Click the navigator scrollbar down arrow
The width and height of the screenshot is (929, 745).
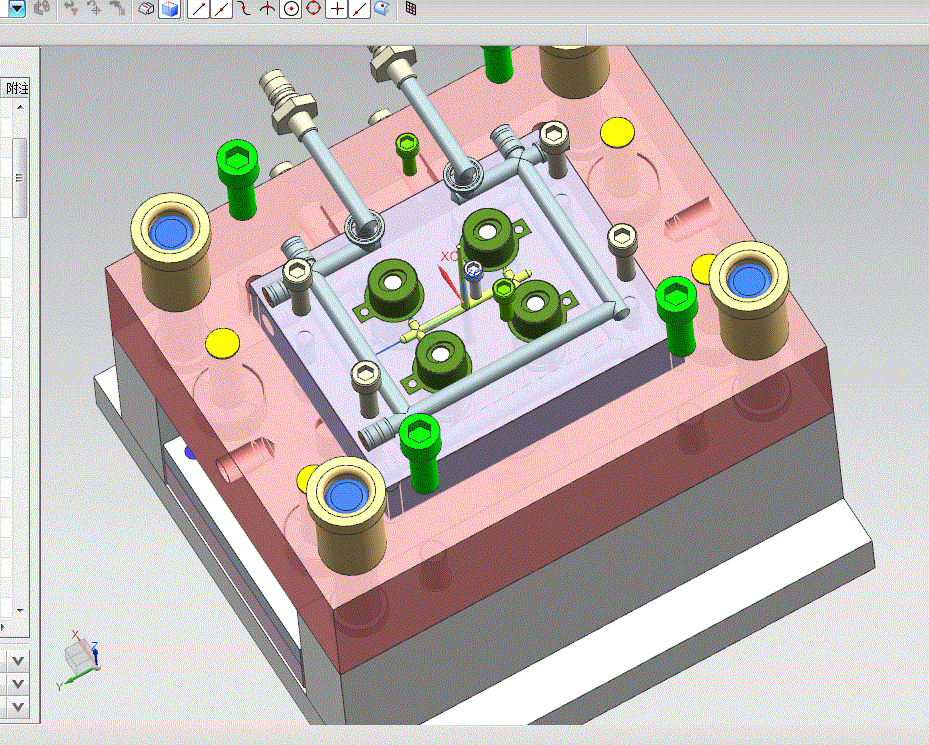tap(20, 610)
